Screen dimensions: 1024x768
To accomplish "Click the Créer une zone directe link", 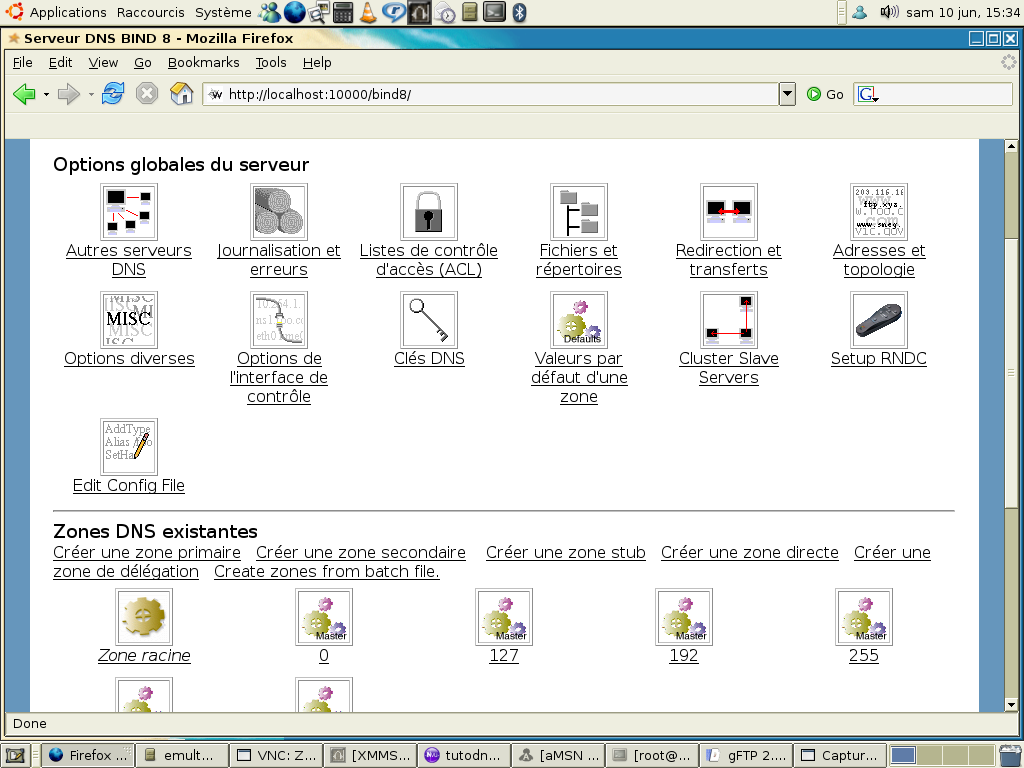I will 750,552.
